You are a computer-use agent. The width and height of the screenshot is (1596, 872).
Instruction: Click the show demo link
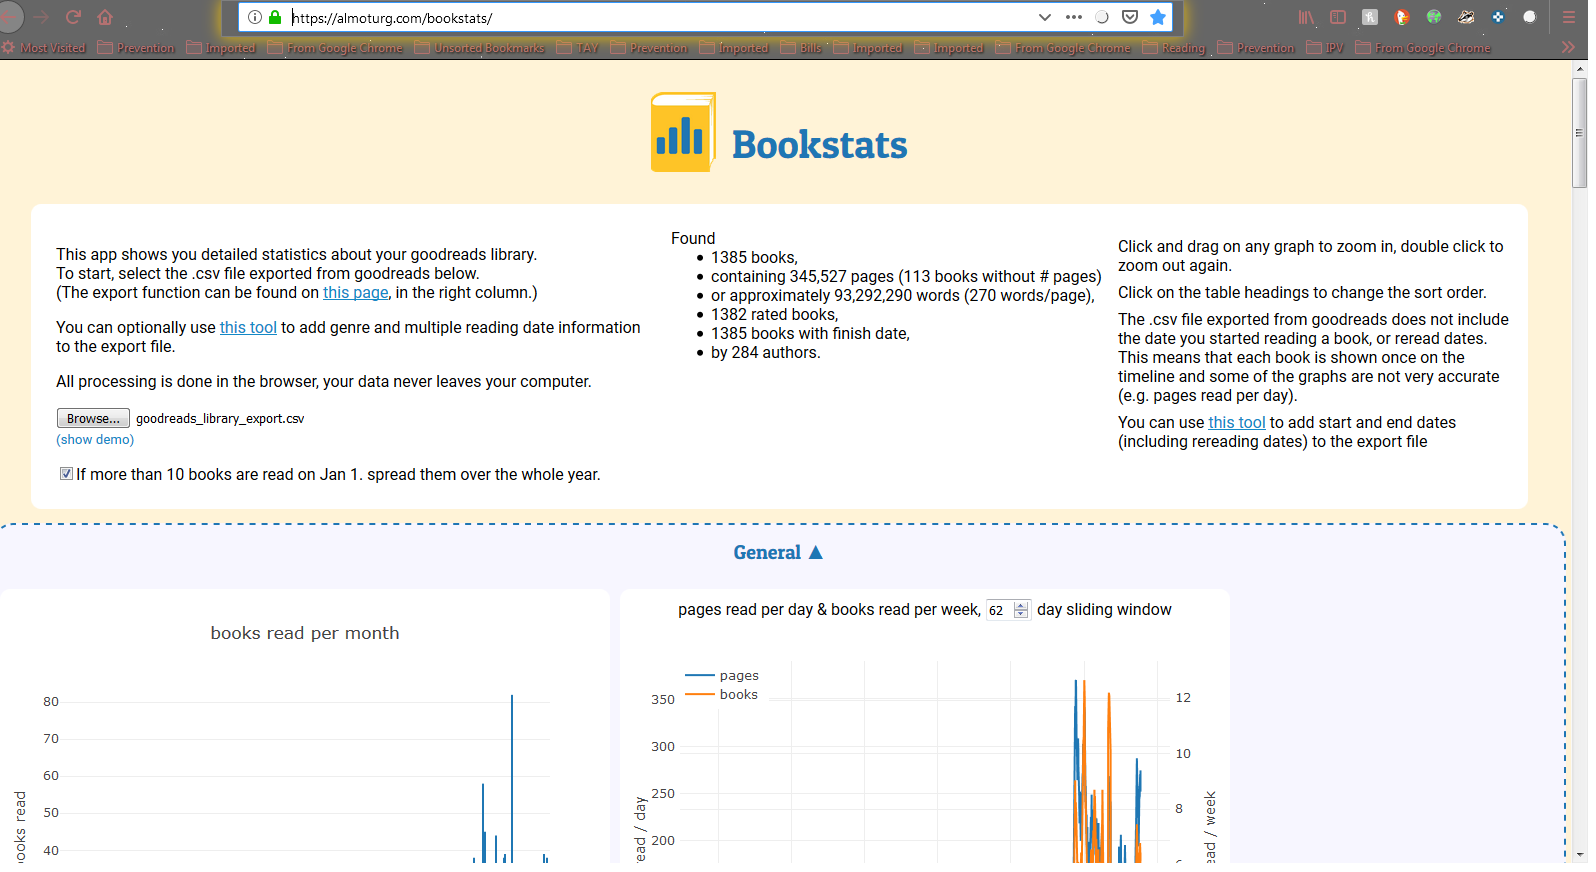[95, 440]
